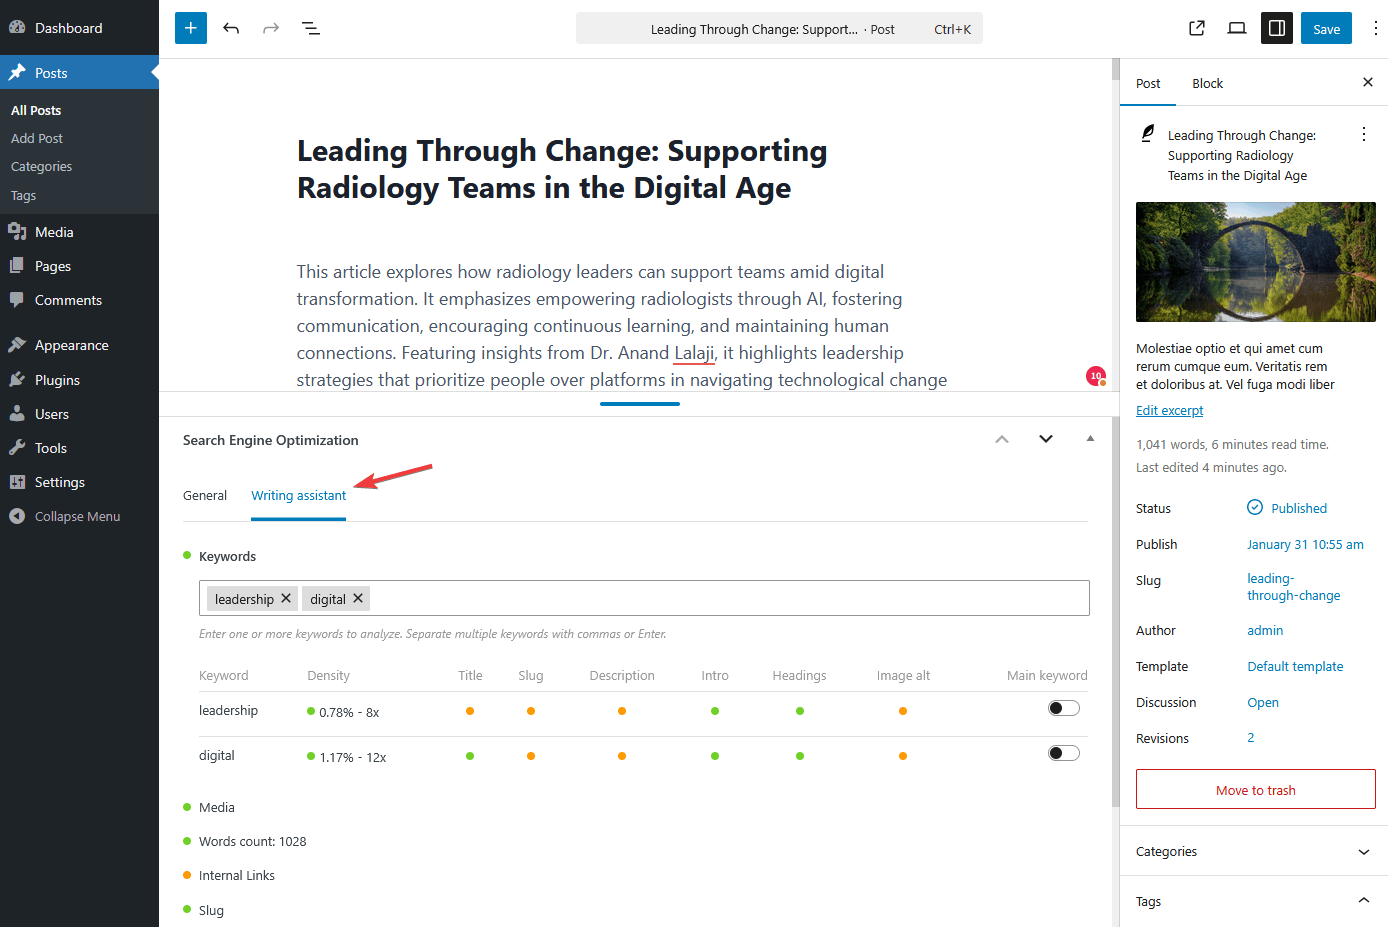Click the keywords input field

coord(720,599)
